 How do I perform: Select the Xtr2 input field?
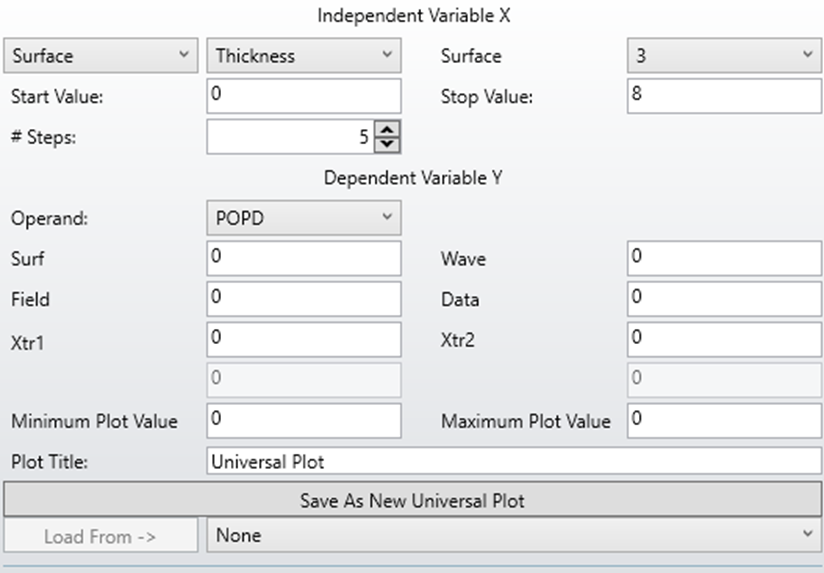point(724,339)
